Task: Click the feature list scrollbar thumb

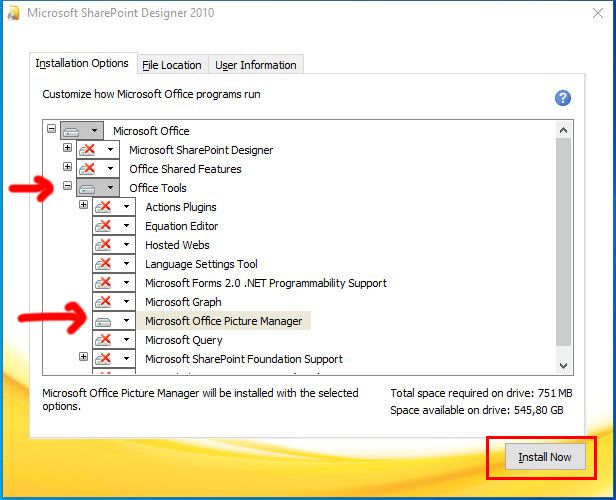Action: (x=563, y=242)
